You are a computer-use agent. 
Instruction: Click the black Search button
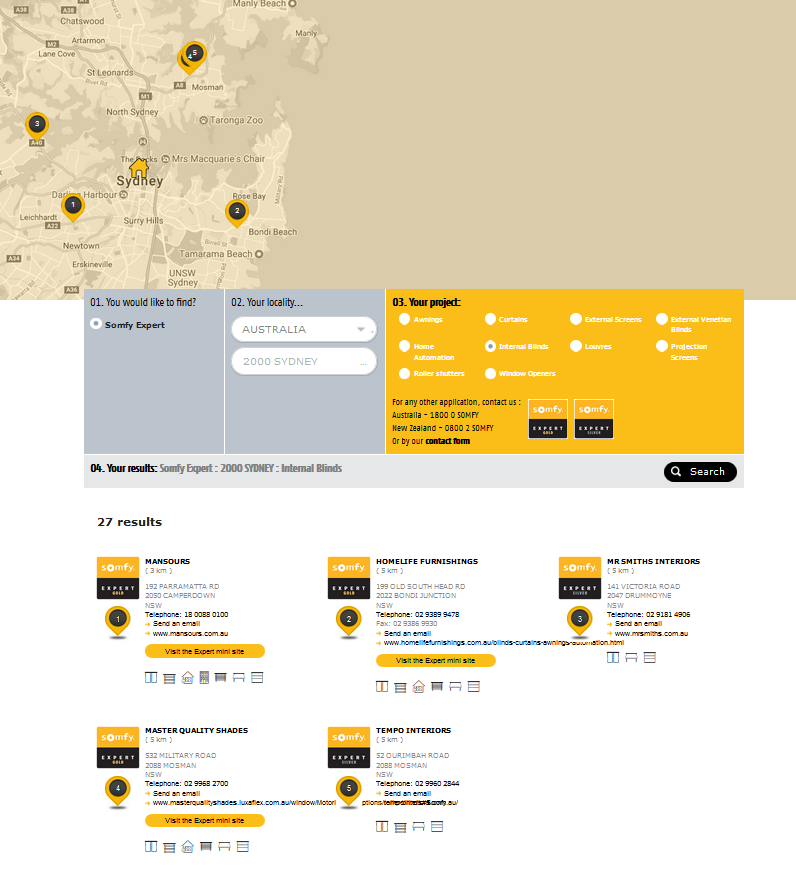coord(700,472)
